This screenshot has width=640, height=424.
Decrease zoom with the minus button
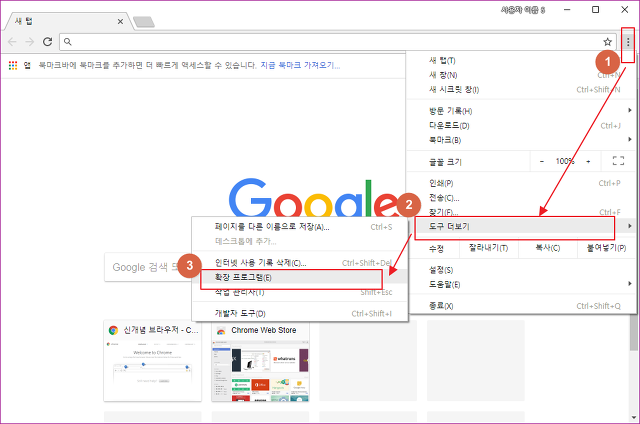point(542,162)
